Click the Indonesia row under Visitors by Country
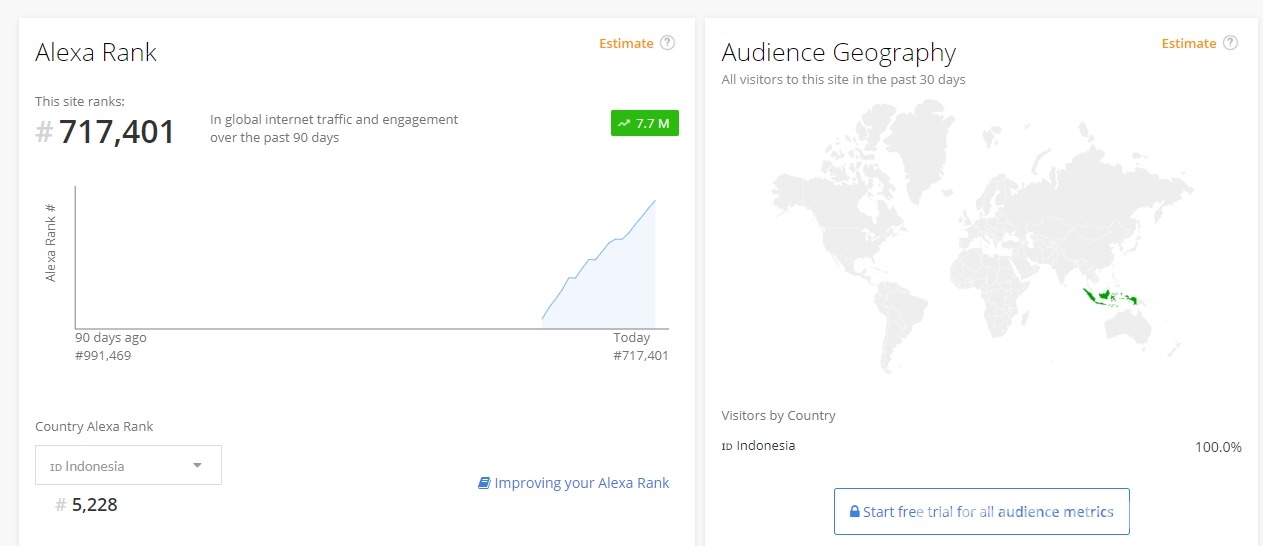Viewport: 1263px width, 546px height. (981, 446)
